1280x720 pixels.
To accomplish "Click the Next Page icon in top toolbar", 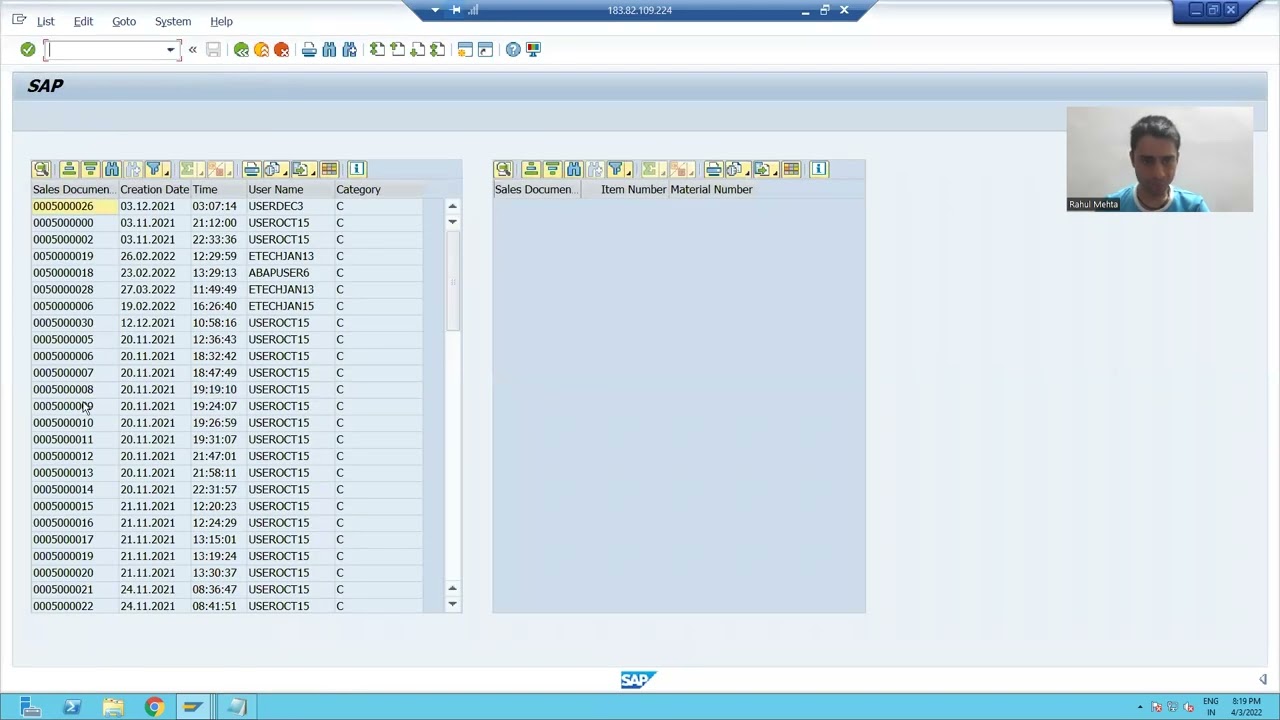I will pyautogui.click(x=417, y=49).
